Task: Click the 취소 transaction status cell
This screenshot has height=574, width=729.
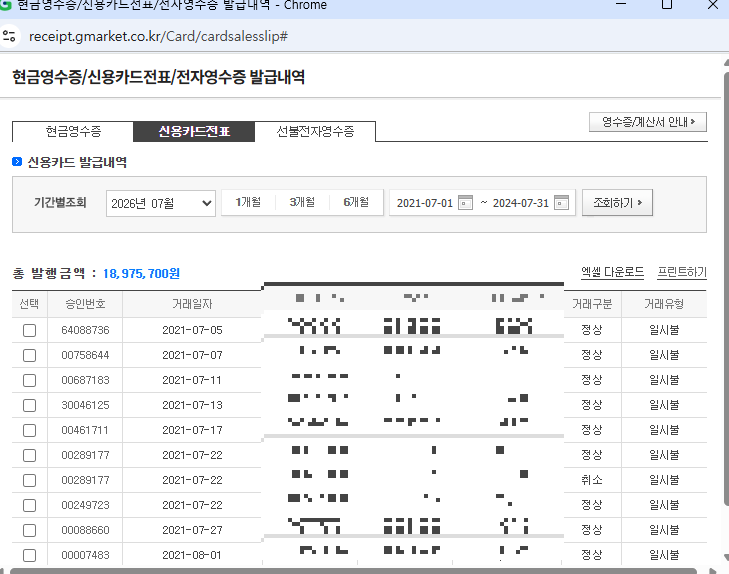Action: pyautogui.click(x=592, y=480)
